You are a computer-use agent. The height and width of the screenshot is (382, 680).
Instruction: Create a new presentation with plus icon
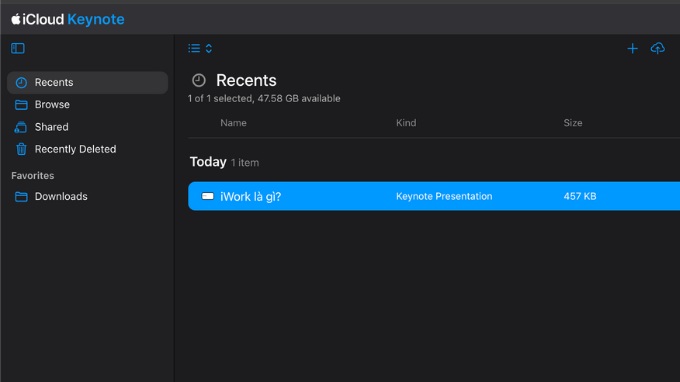(632, 48)
